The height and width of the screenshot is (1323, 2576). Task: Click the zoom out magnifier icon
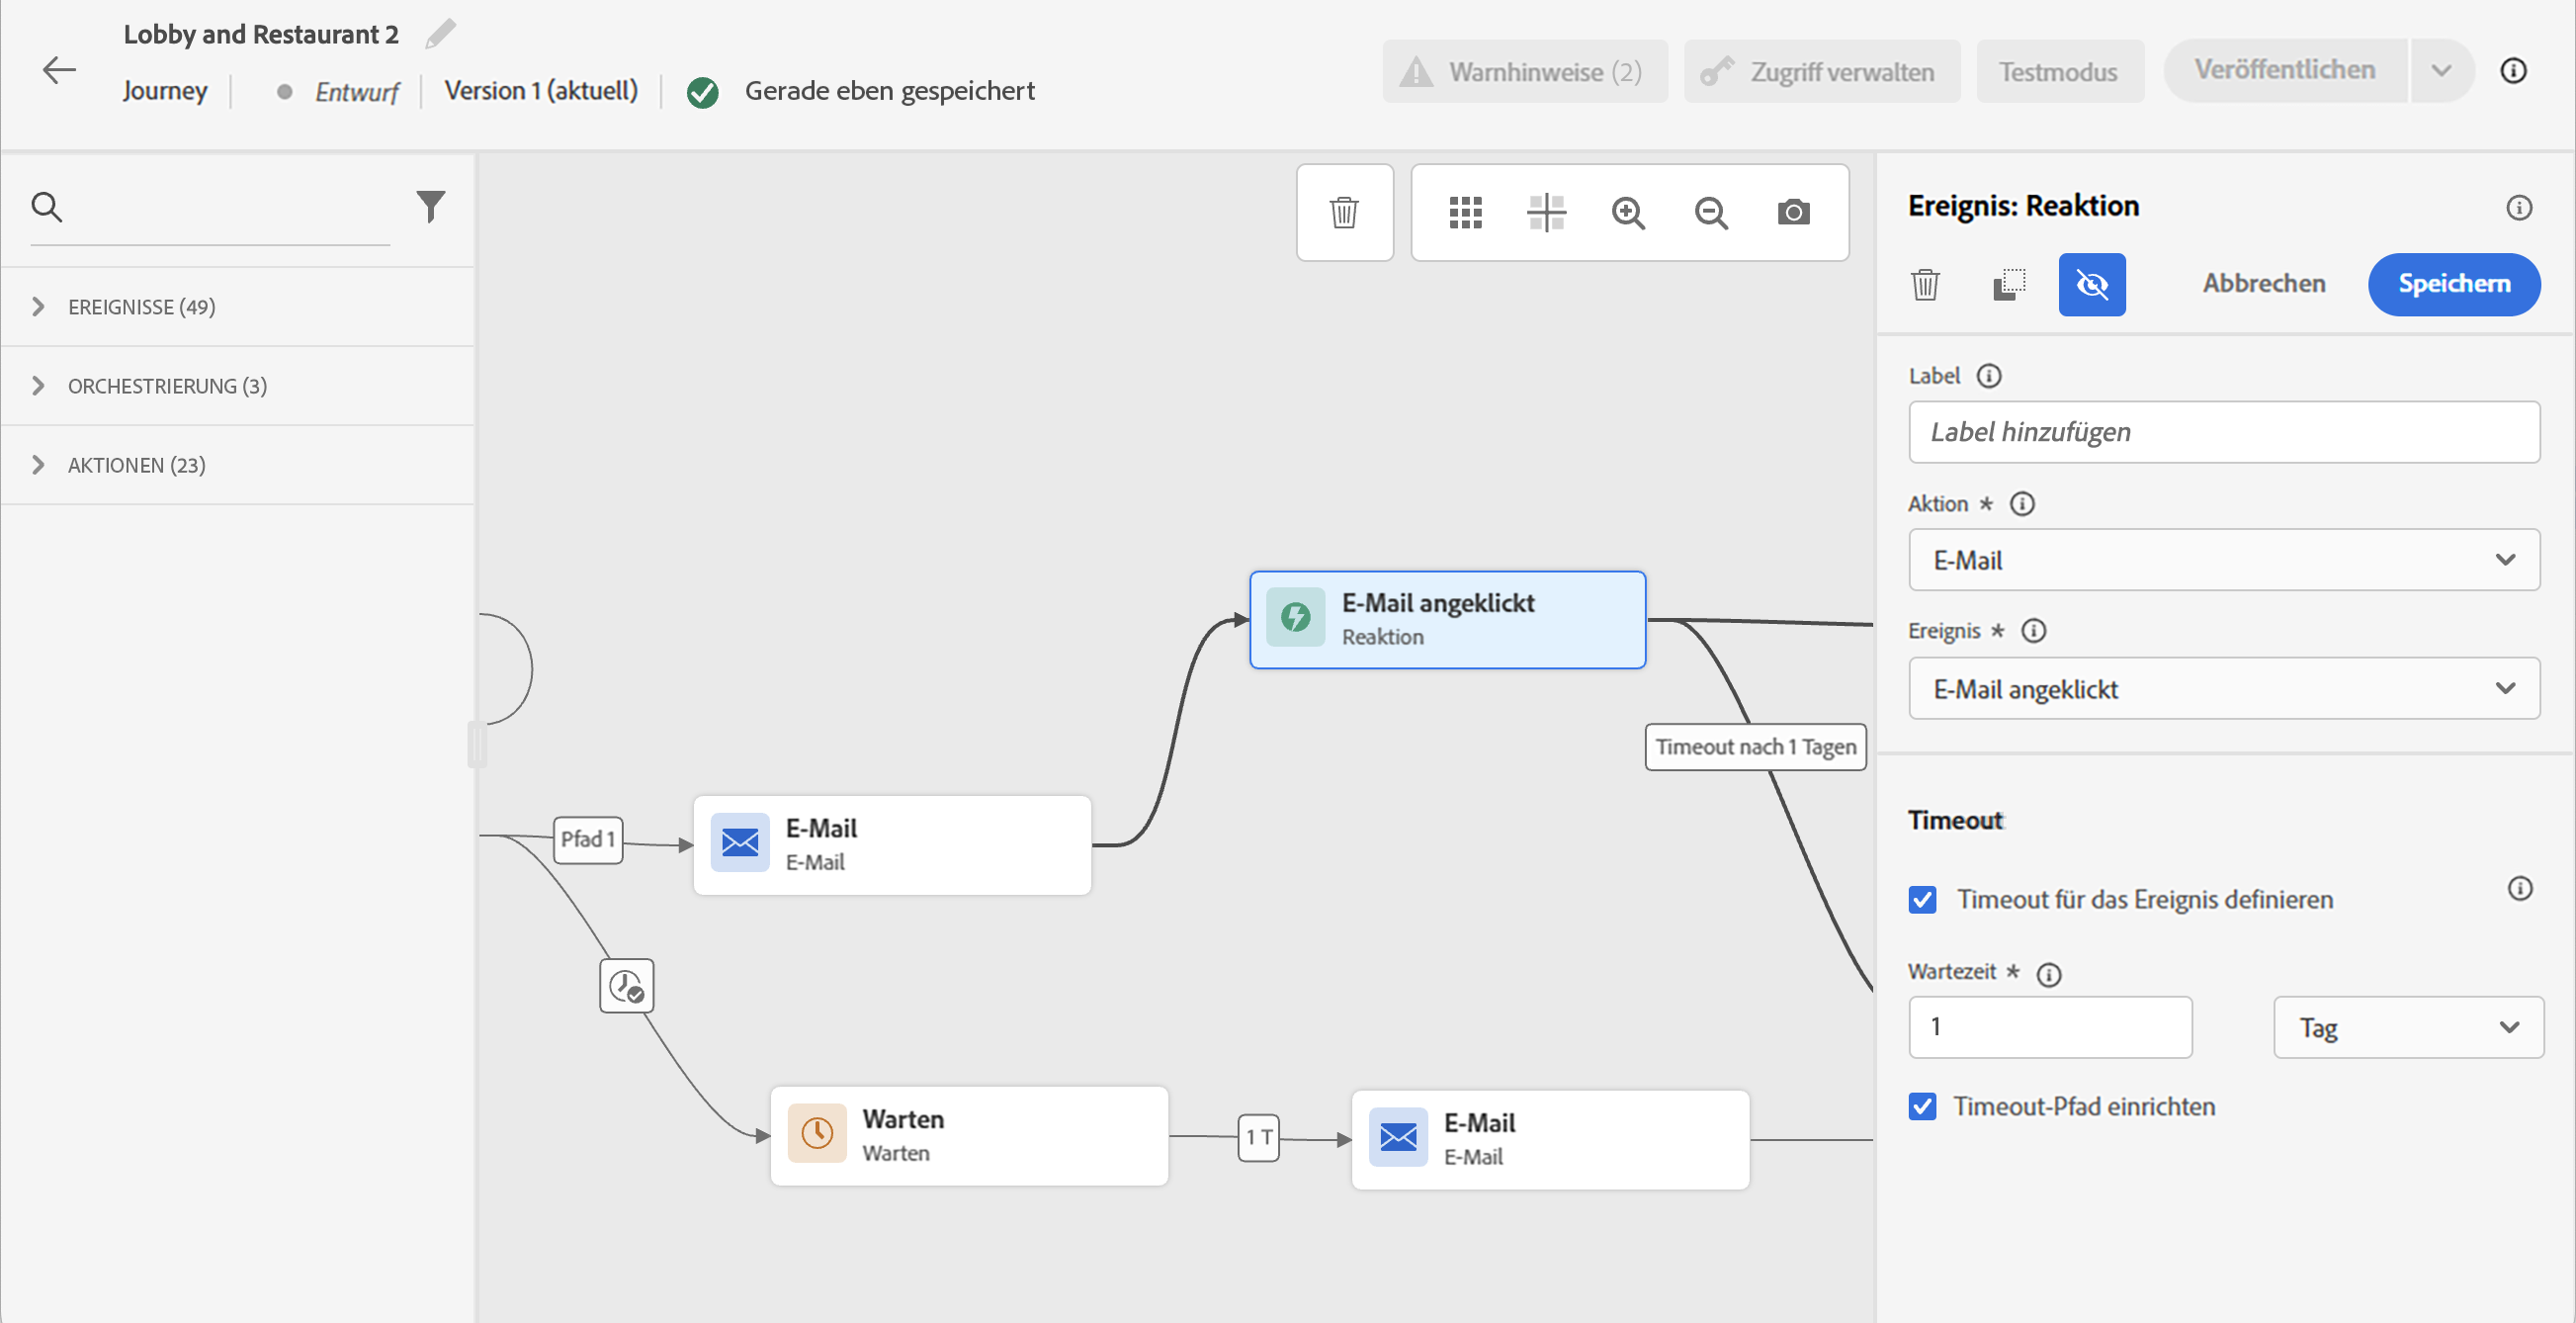click(1711, 213)
